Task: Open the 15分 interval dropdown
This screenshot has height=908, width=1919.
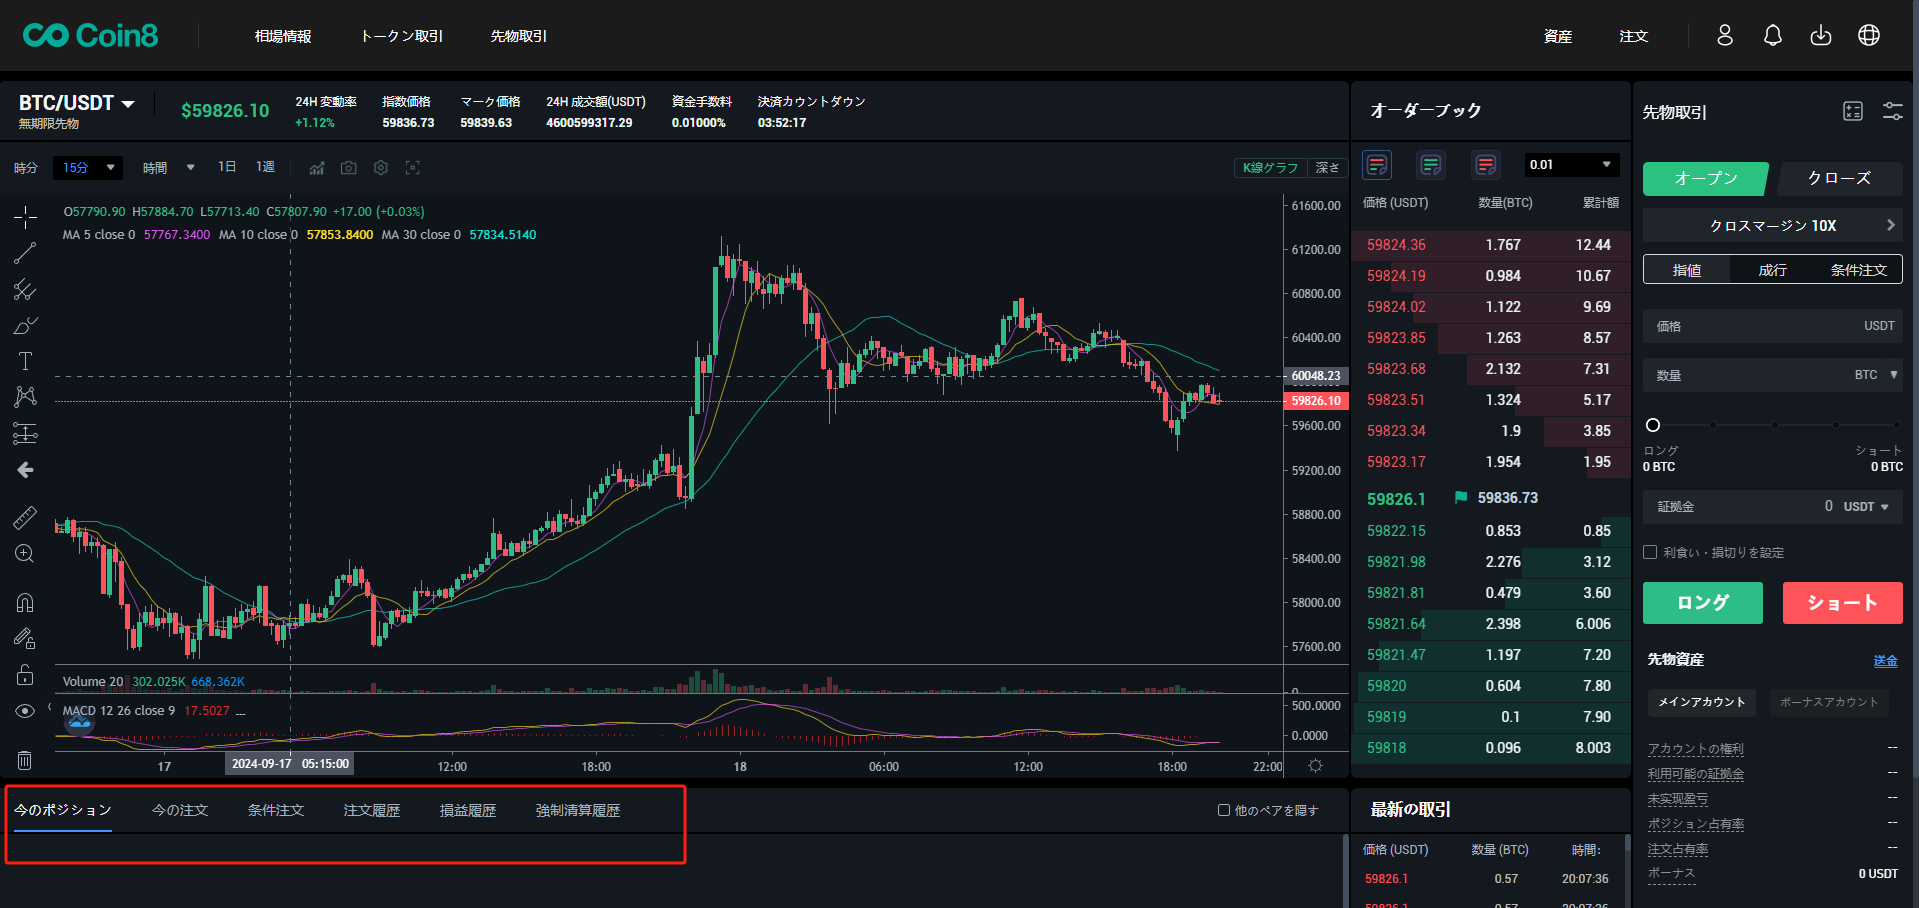Action: point(88,168)
